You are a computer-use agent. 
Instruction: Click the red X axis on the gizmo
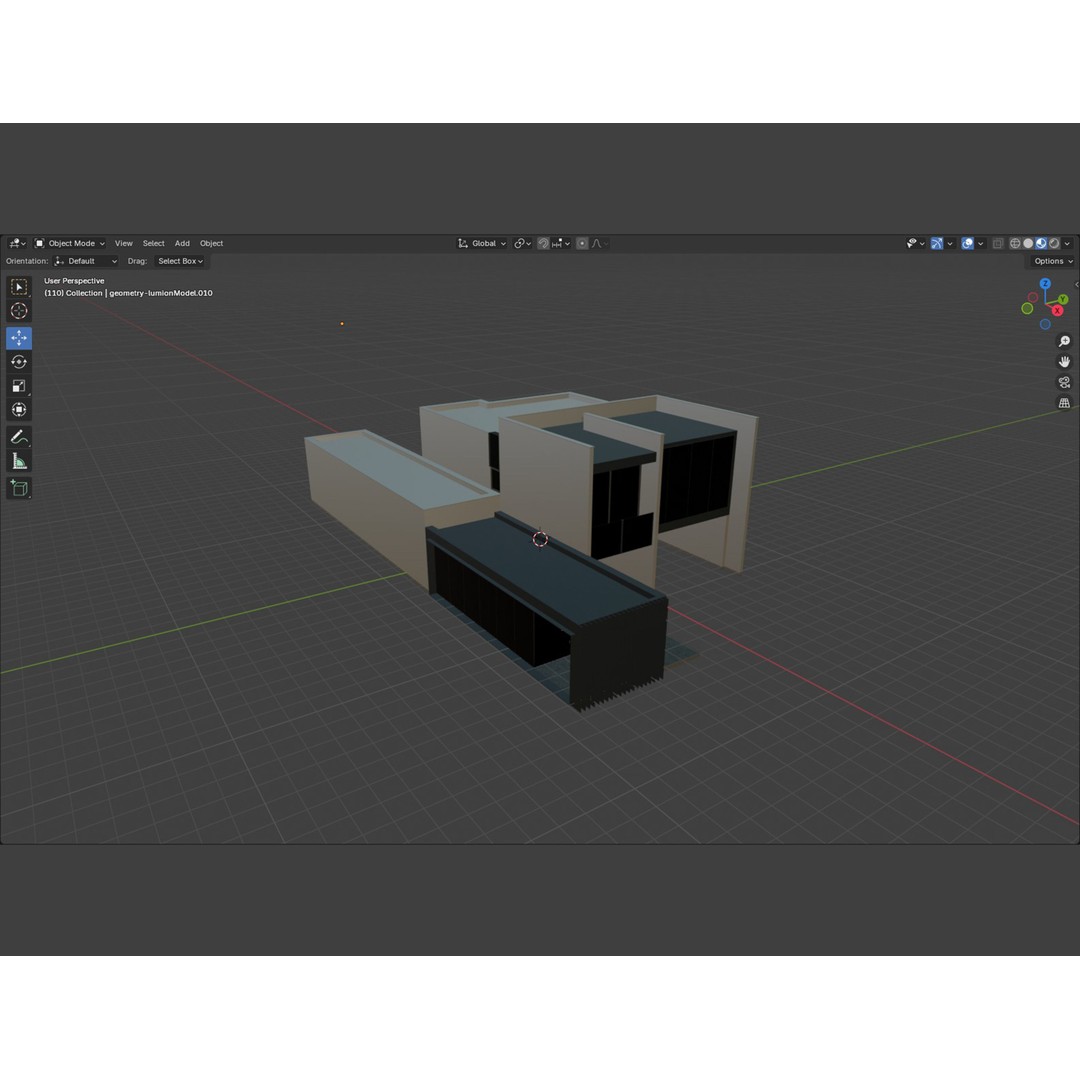pyautogui.click(x=1057, y=311)
